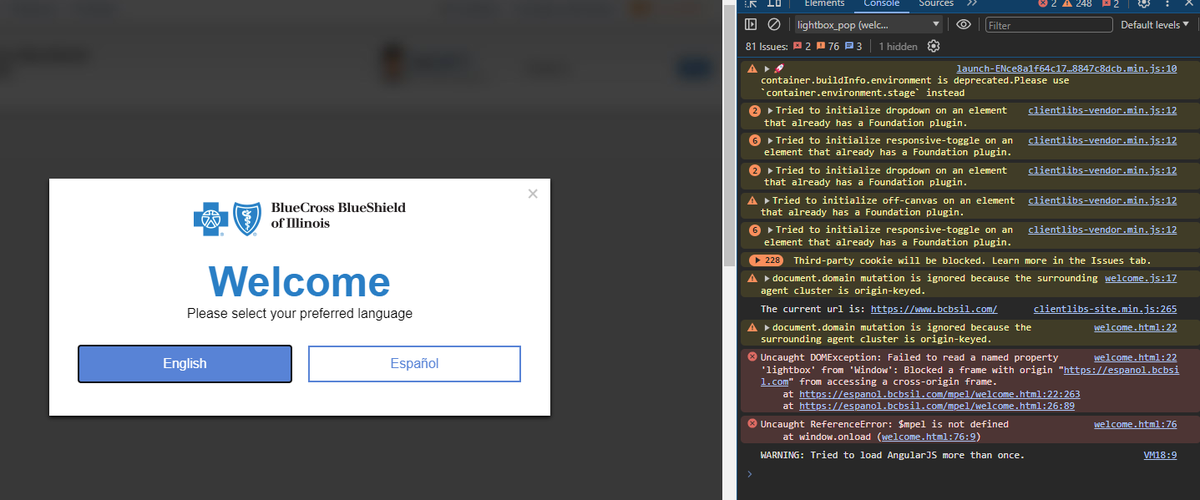Switch to the Elements tab

(x=824, y=4)
